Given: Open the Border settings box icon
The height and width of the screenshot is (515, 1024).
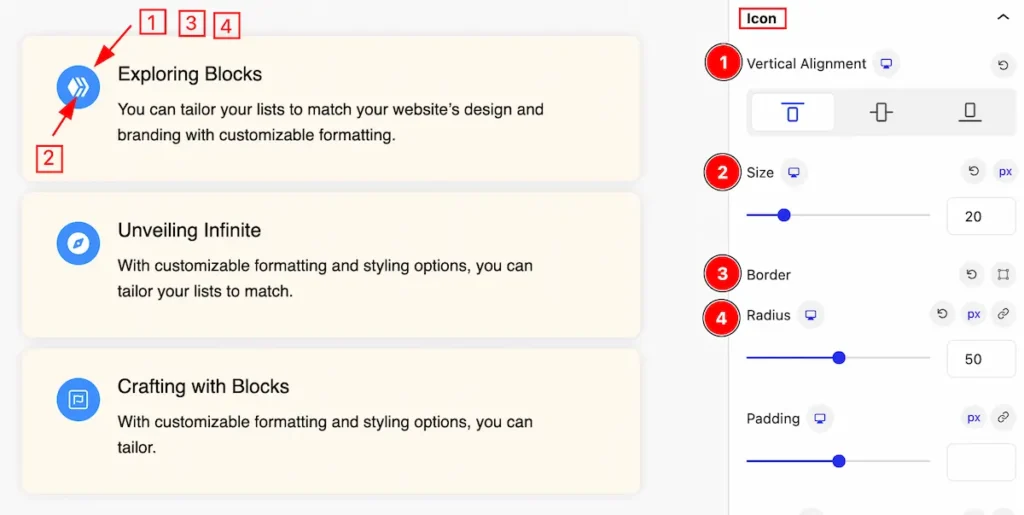Looking at the screenshot, I should pos(1003,274).
